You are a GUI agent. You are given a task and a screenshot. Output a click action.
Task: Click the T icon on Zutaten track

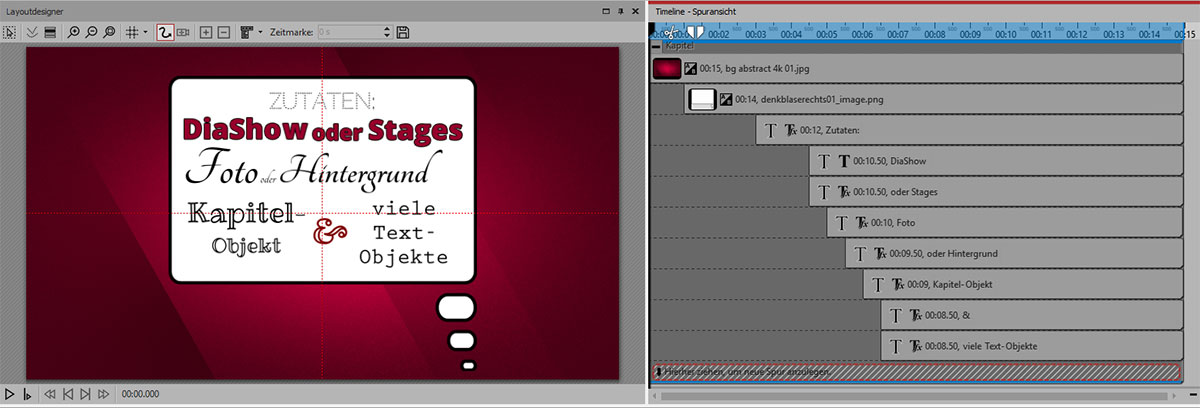point(770,130)
